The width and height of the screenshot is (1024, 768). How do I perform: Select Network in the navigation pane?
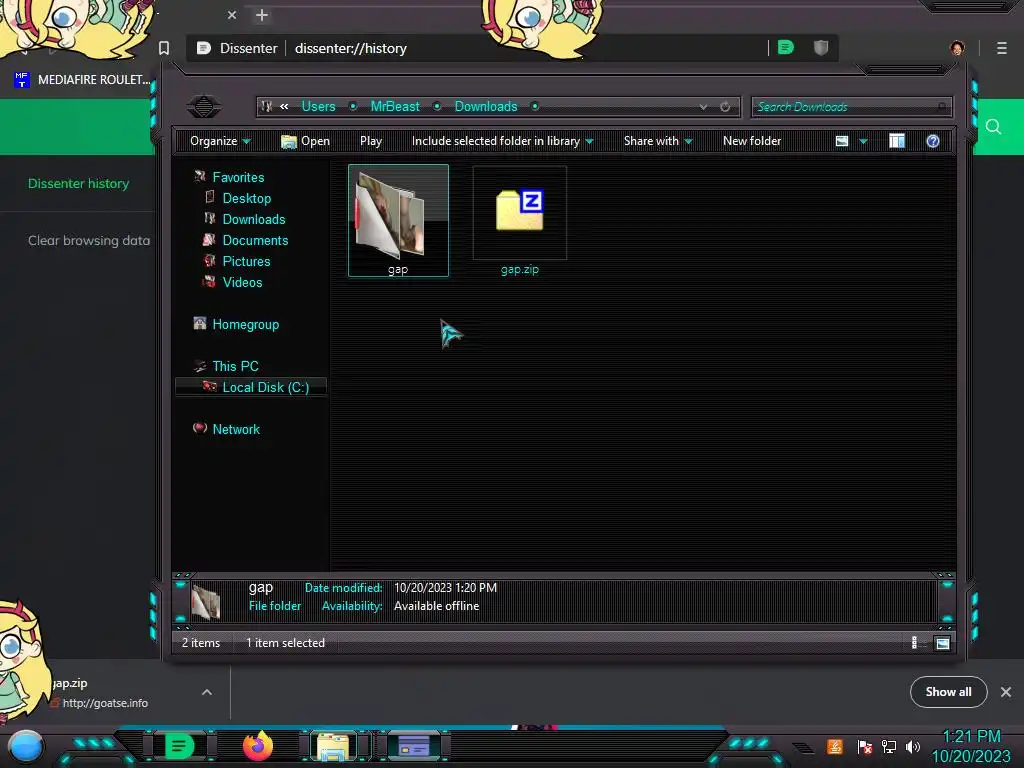click(x=236, y=429)
